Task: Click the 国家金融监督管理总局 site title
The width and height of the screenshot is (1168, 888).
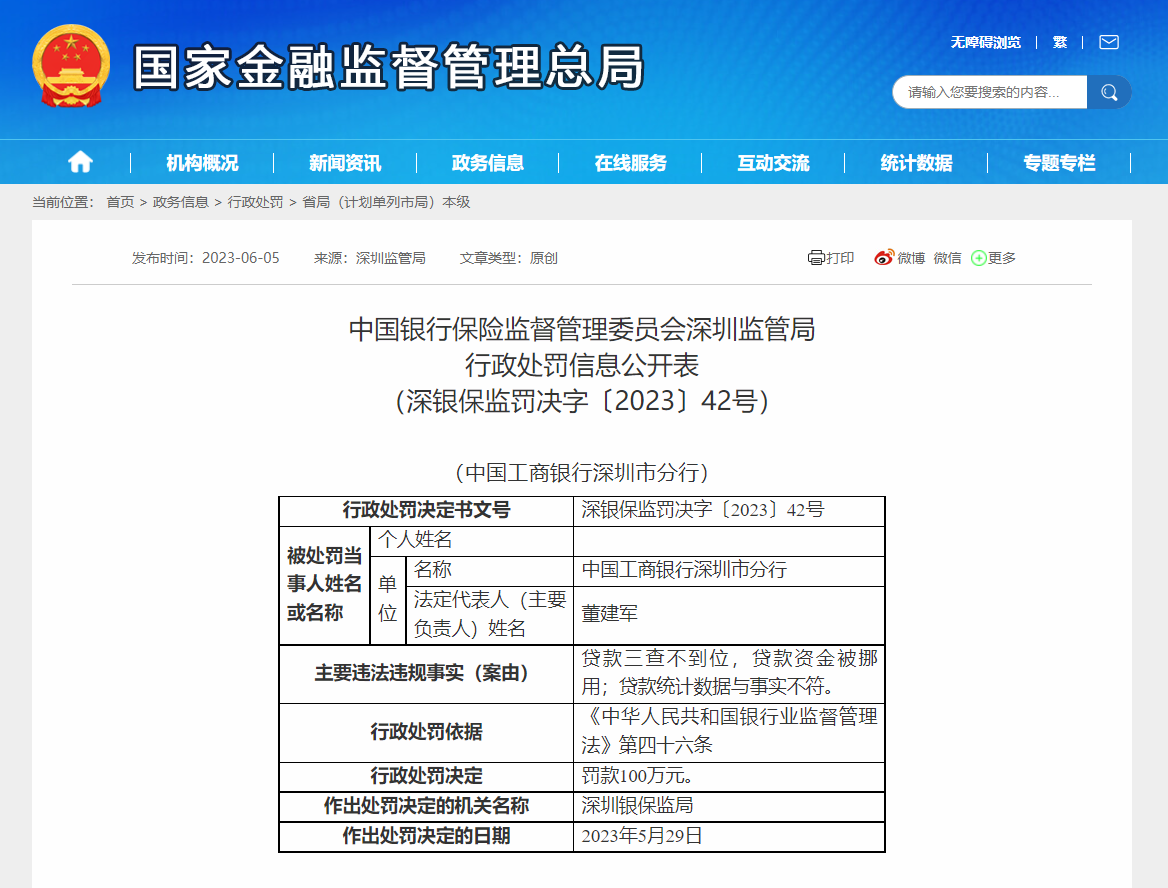Action: tap(388, 67)
